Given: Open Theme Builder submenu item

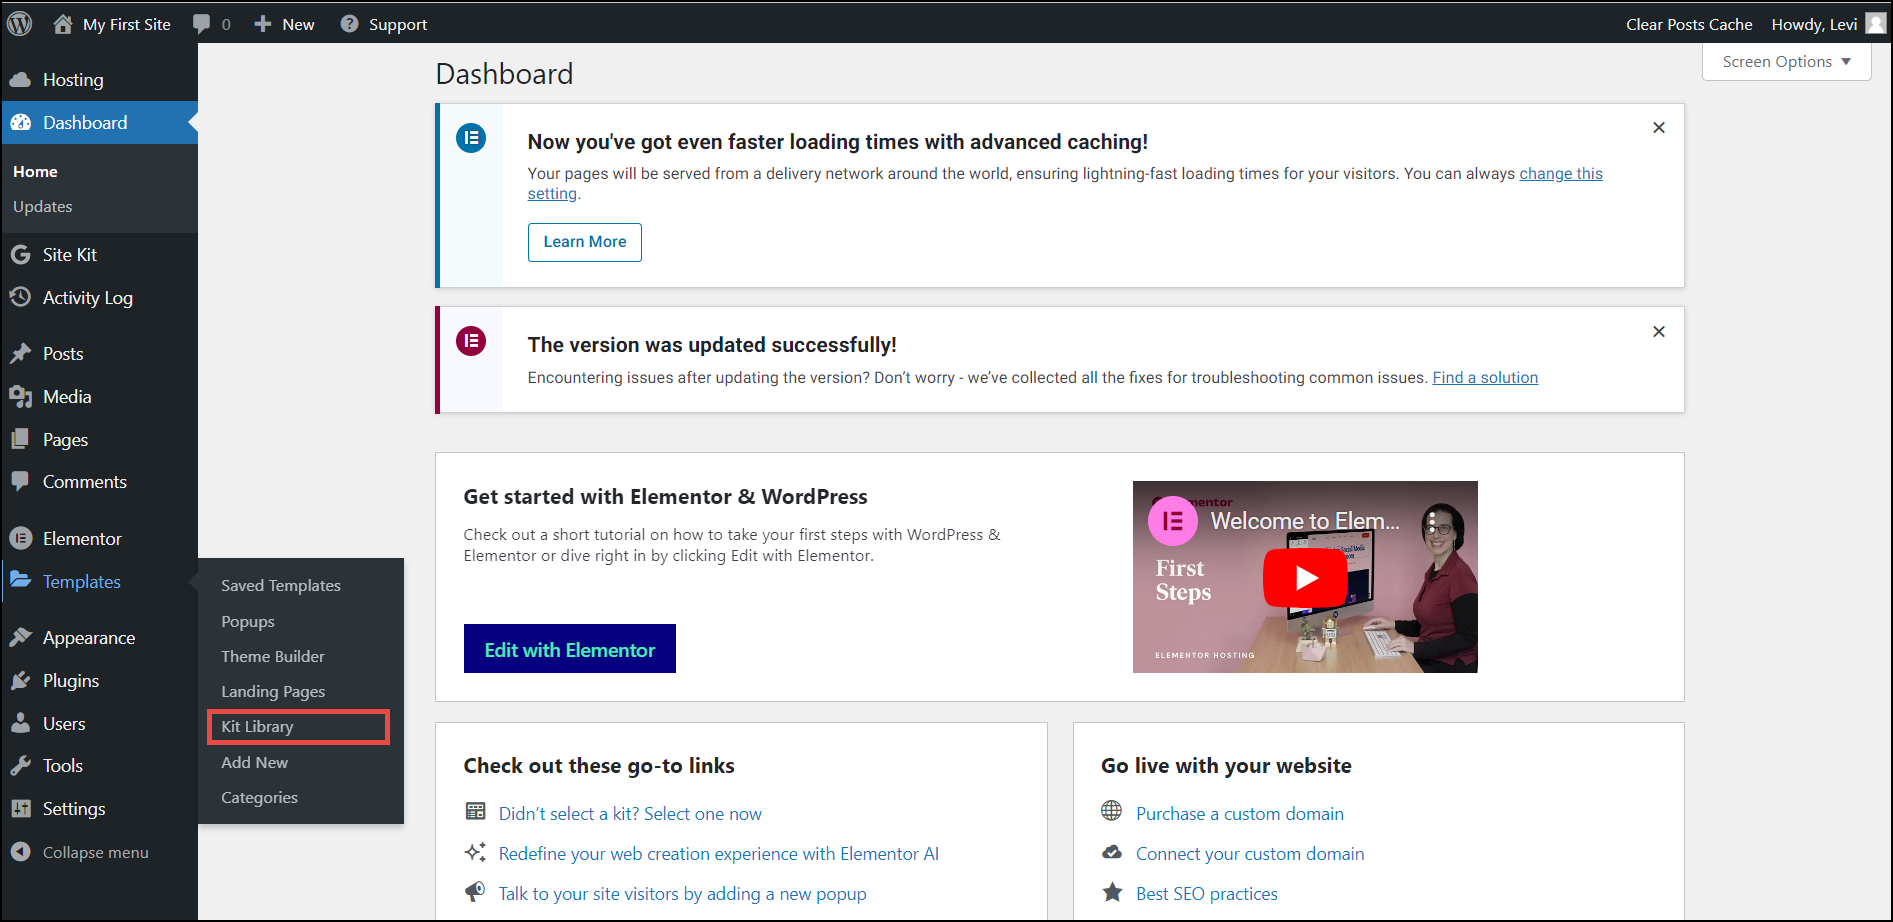Looking at the screenshot, I should click(273, 657).
